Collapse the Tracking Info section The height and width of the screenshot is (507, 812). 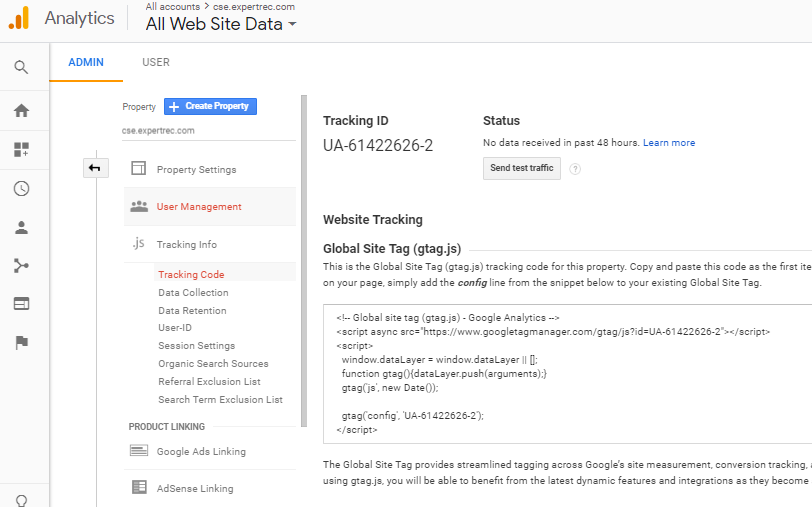[210, 244]
